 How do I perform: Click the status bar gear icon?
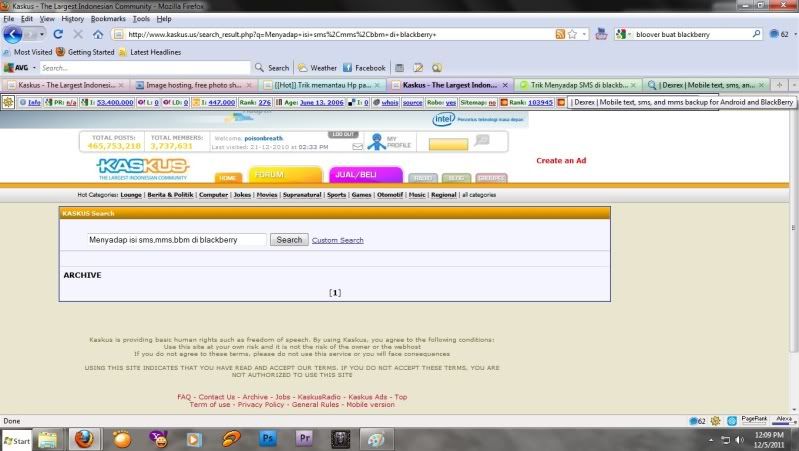point(715,421)
